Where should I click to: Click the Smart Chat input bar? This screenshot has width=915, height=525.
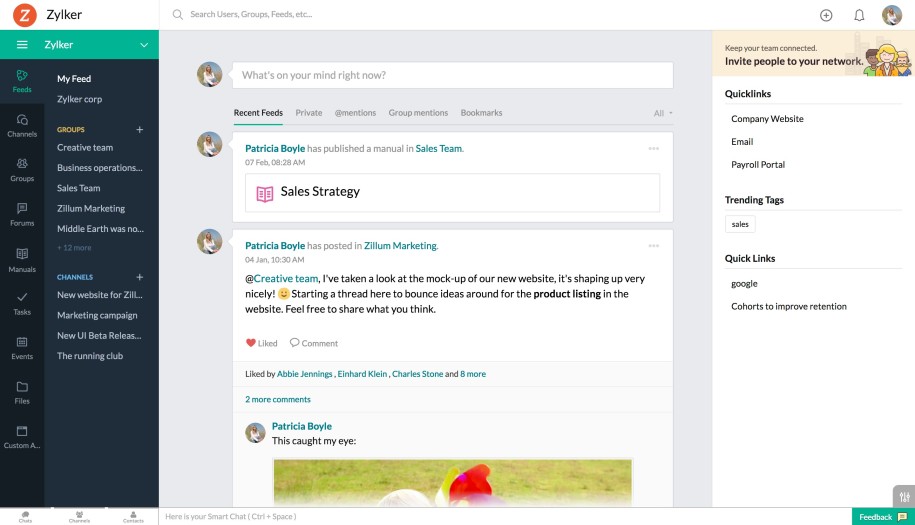coord(505,517)
